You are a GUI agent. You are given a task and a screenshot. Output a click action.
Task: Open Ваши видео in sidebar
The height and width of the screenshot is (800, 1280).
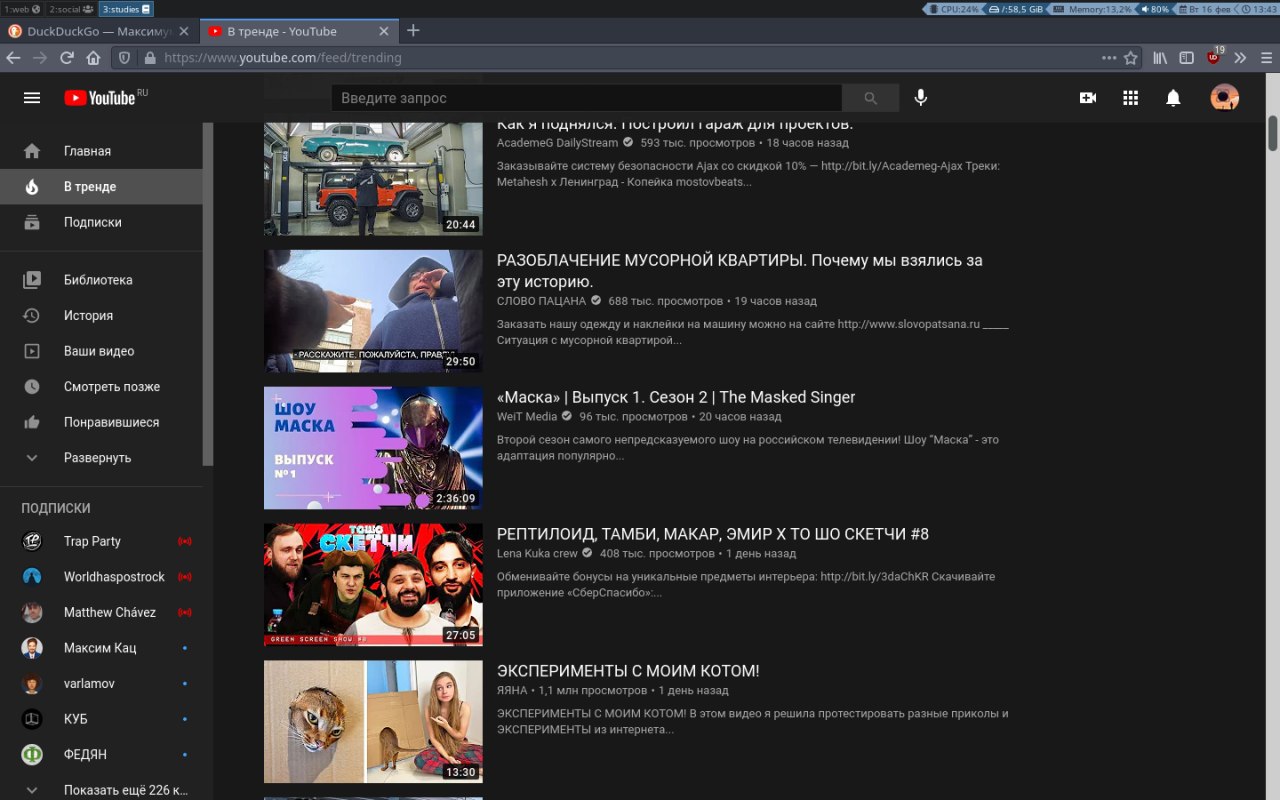point(101,351)
